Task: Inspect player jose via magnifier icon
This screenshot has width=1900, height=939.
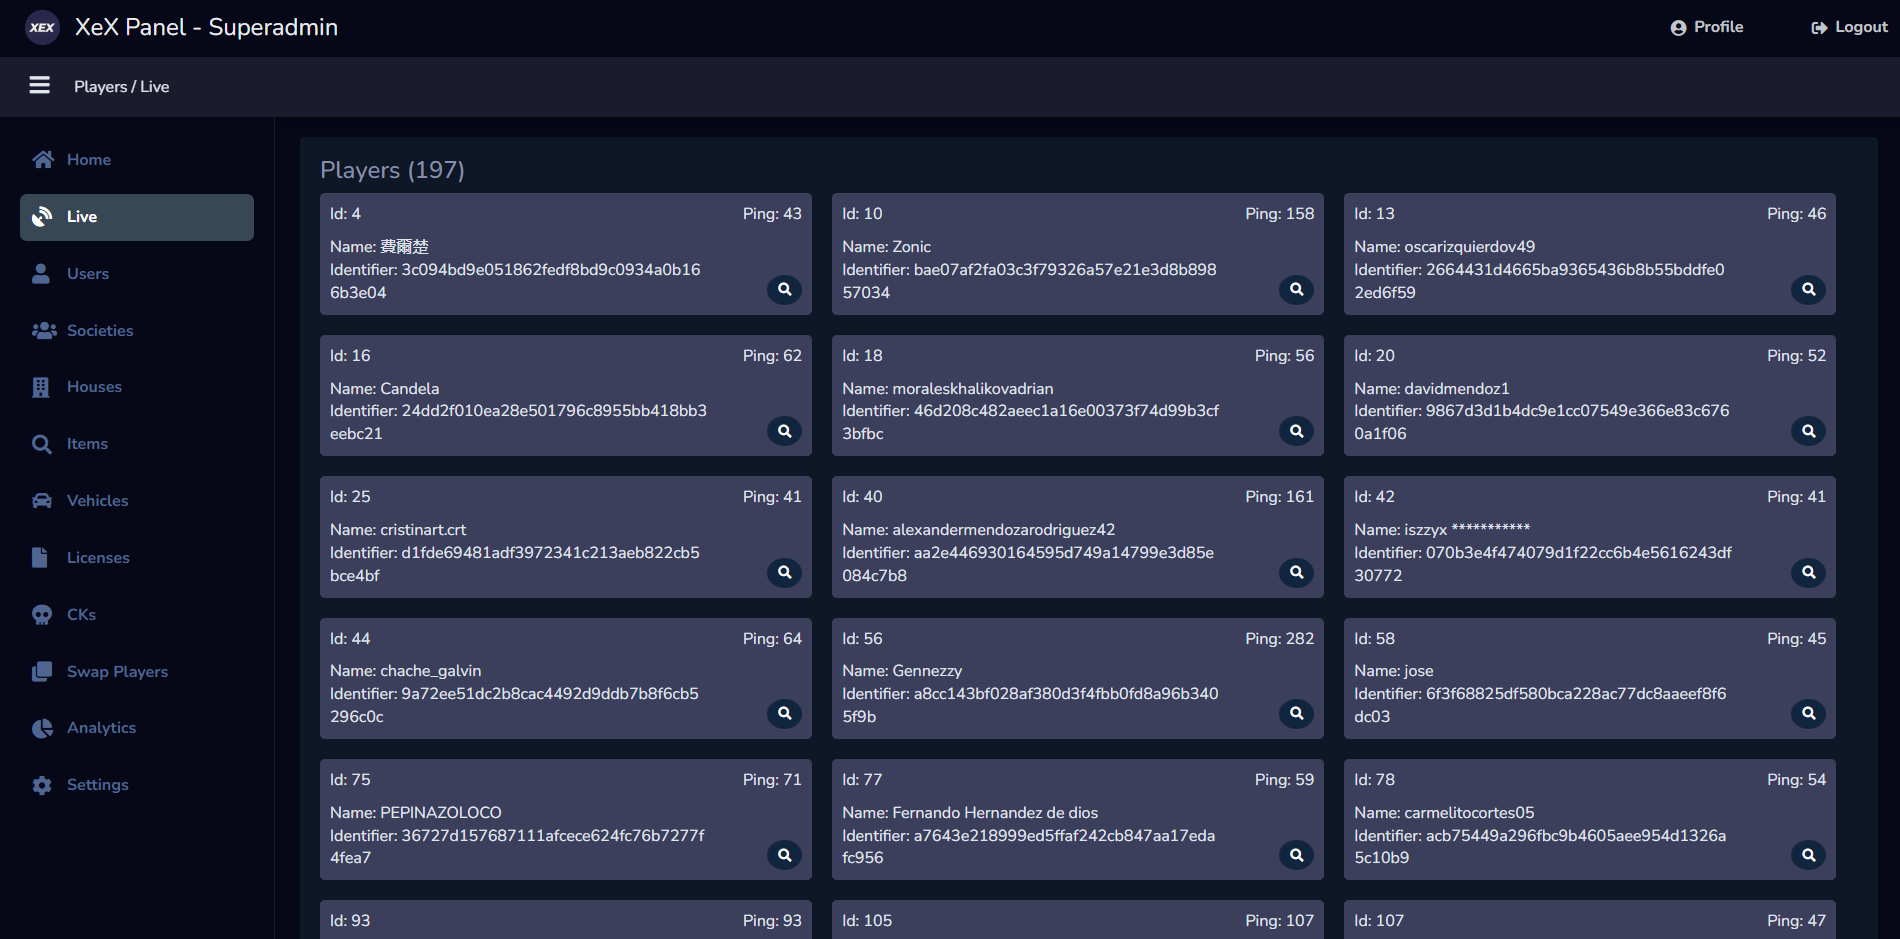Action: [1808, 714]
